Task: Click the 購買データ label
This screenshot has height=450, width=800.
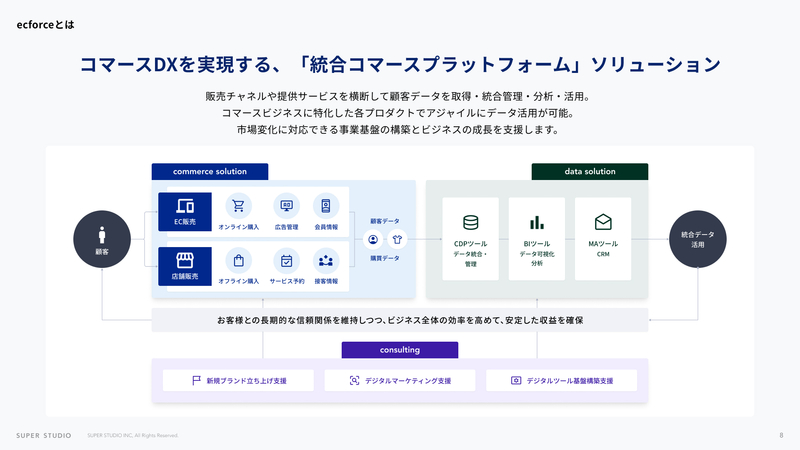Action: 385,258
